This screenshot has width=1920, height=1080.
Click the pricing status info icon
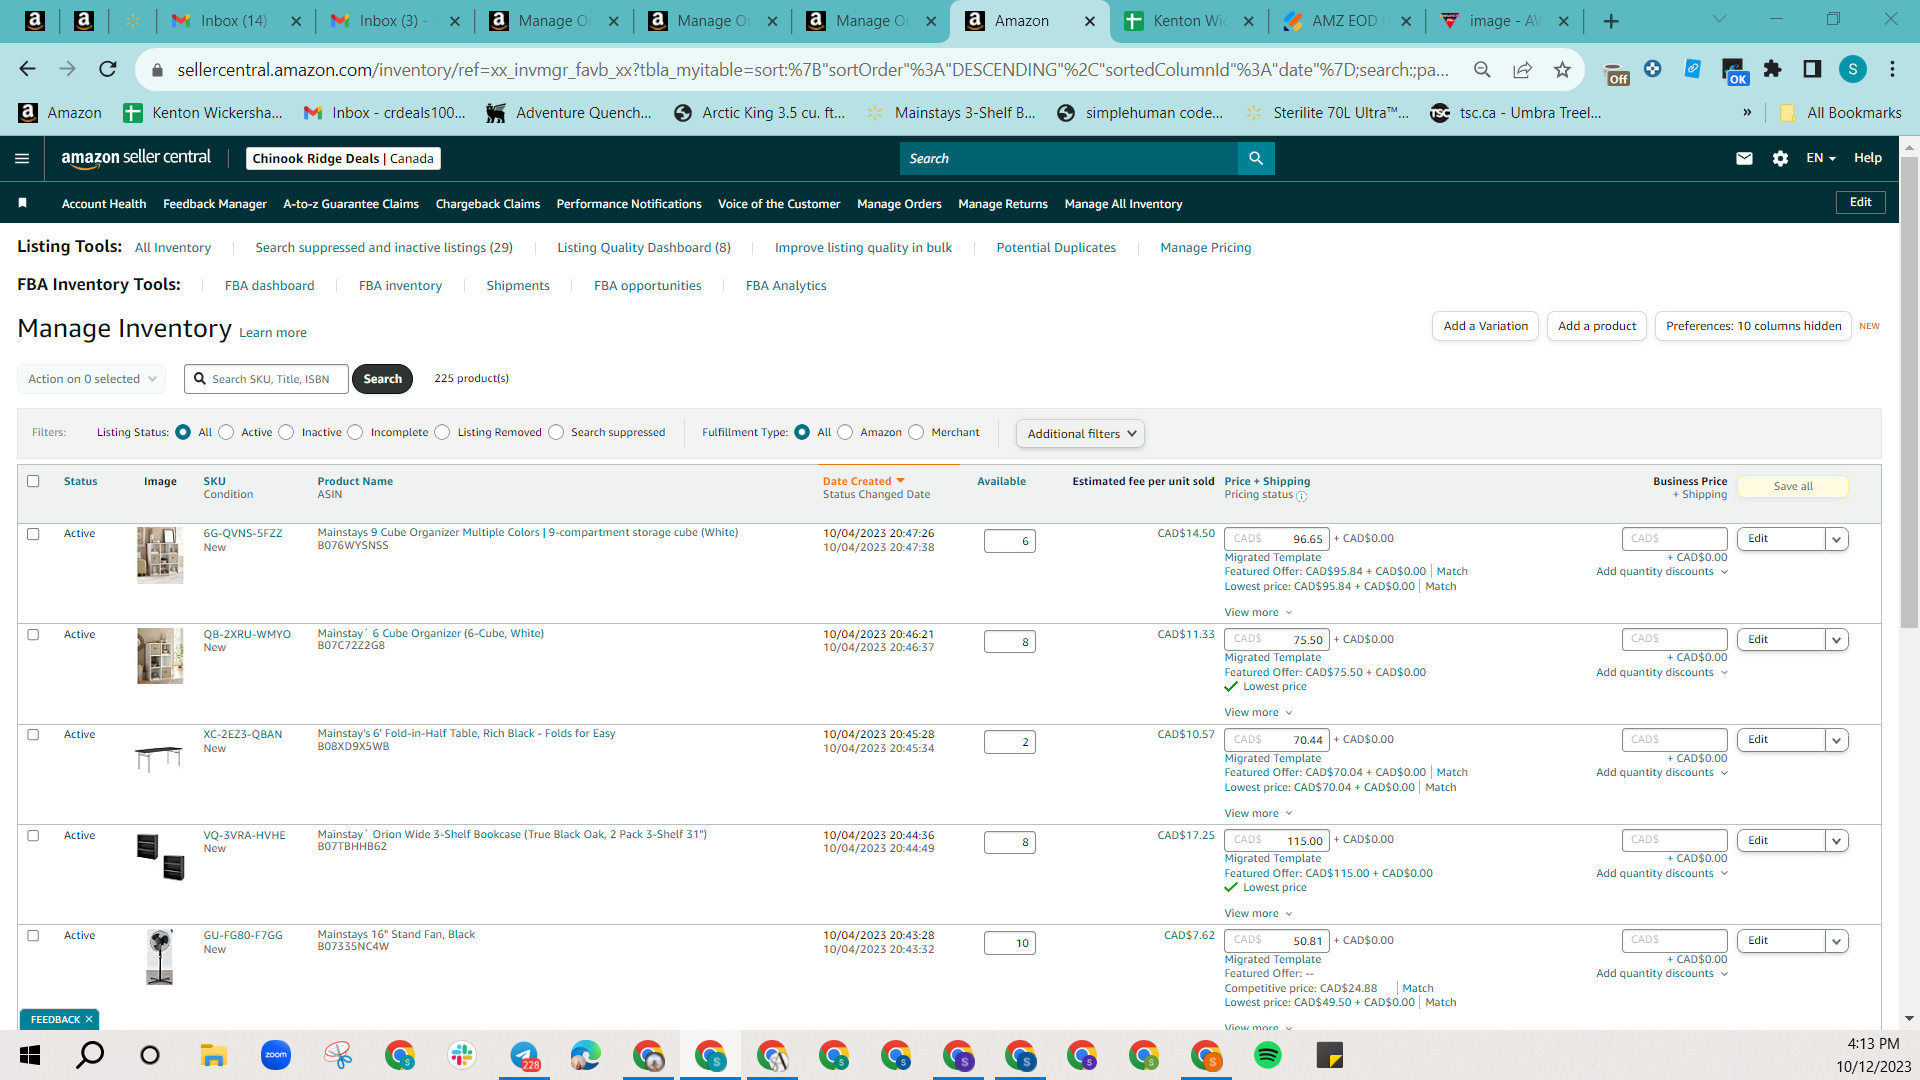(x=1301, y=496)
